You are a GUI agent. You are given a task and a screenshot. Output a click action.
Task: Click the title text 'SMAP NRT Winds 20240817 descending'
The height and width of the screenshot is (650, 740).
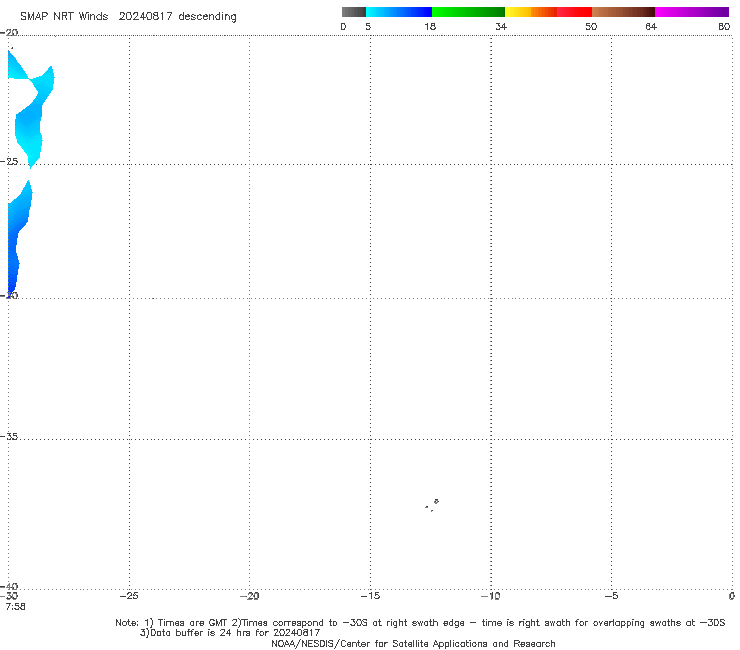(128, 17)
